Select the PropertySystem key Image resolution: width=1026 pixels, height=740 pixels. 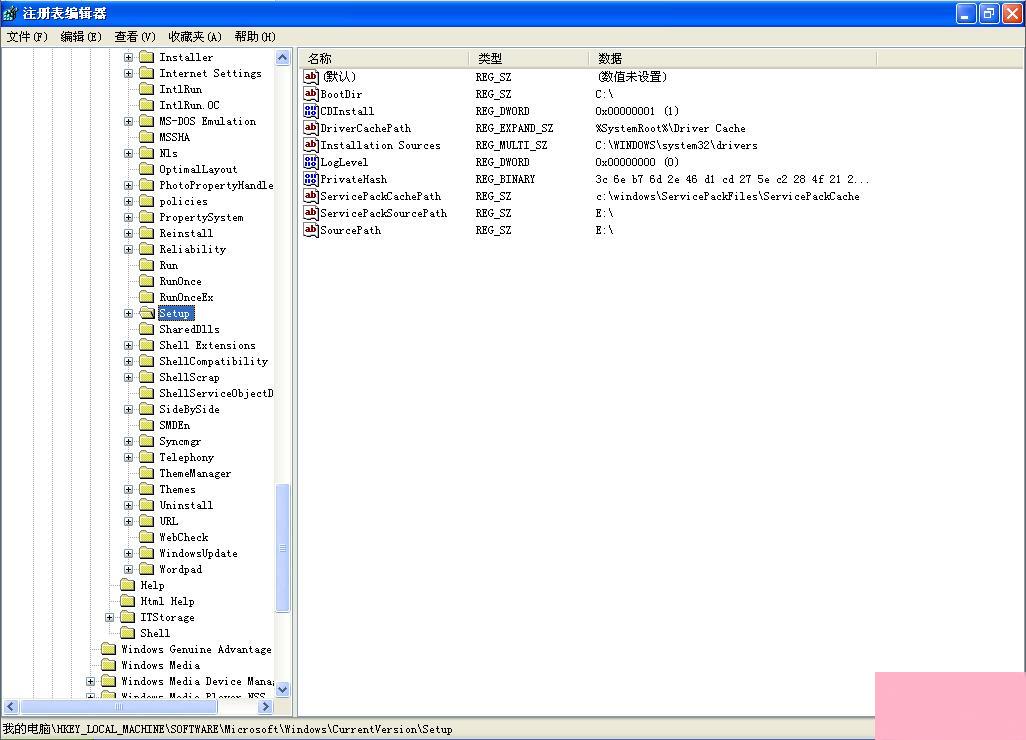202,217
